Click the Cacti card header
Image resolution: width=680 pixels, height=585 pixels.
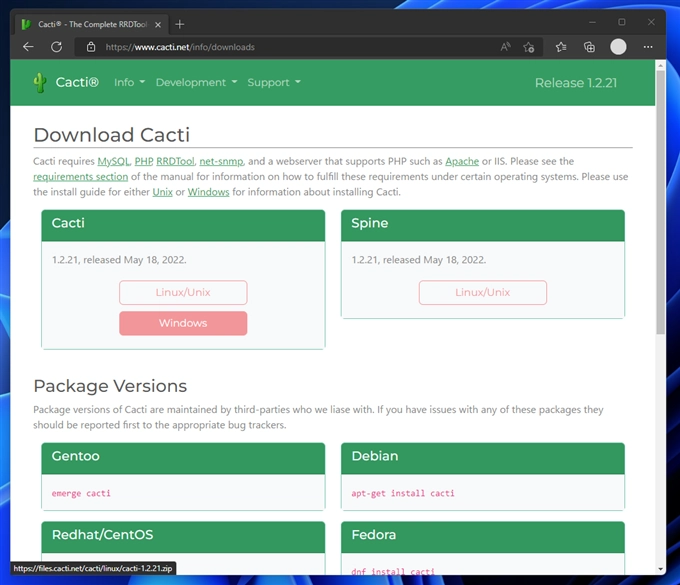(x=183, y=226)
